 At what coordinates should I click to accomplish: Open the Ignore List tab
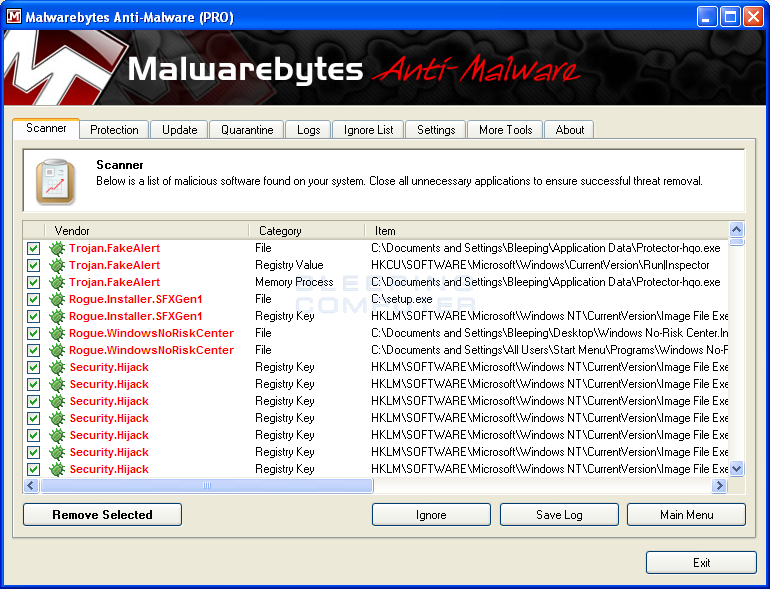pyautogui.click(x=368, y=130)
